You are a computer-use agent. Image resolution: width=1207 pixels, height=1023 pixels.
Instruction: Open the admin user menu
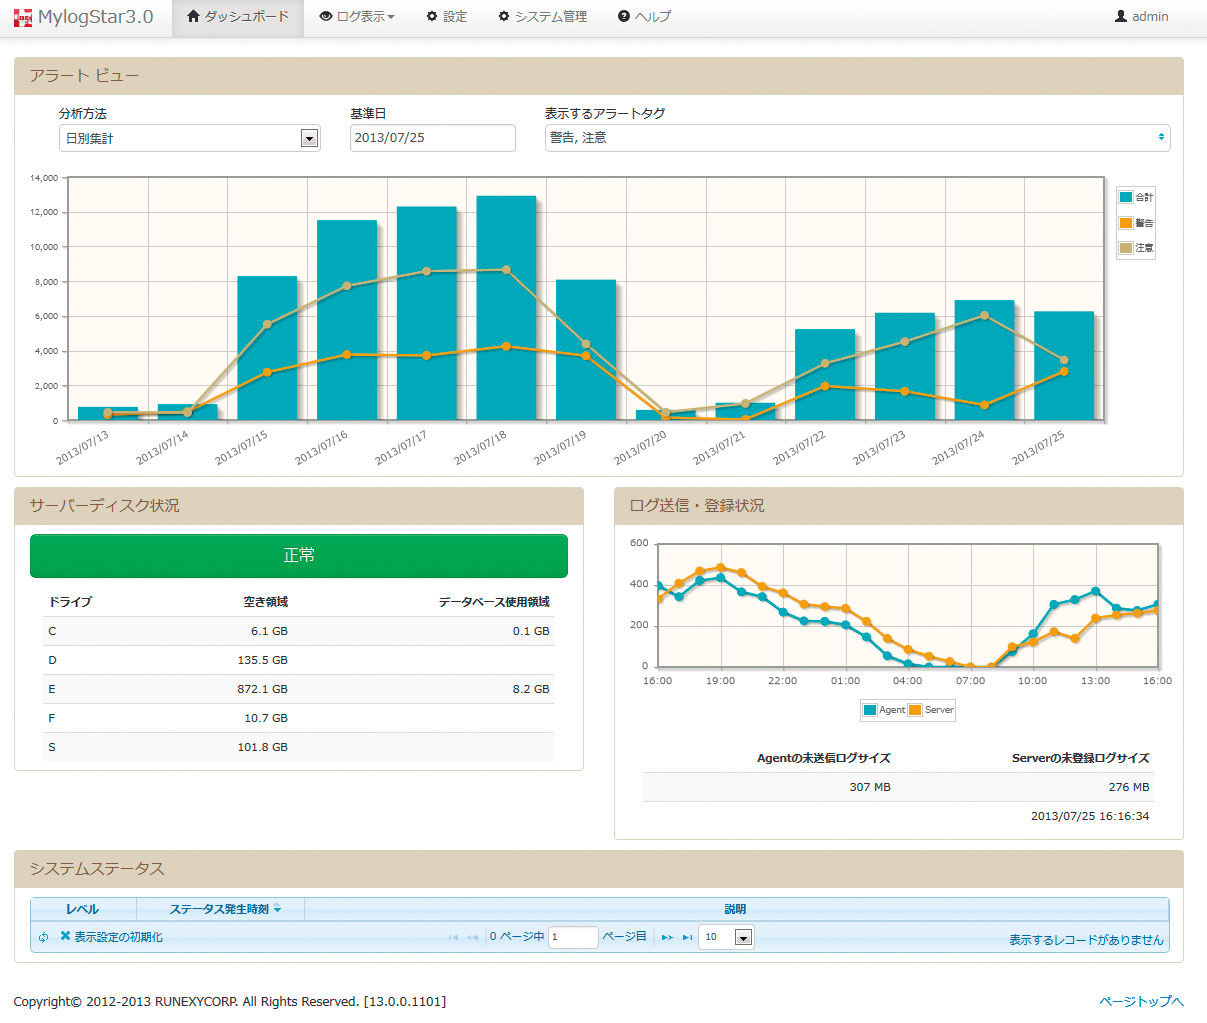pos(1141,17)
